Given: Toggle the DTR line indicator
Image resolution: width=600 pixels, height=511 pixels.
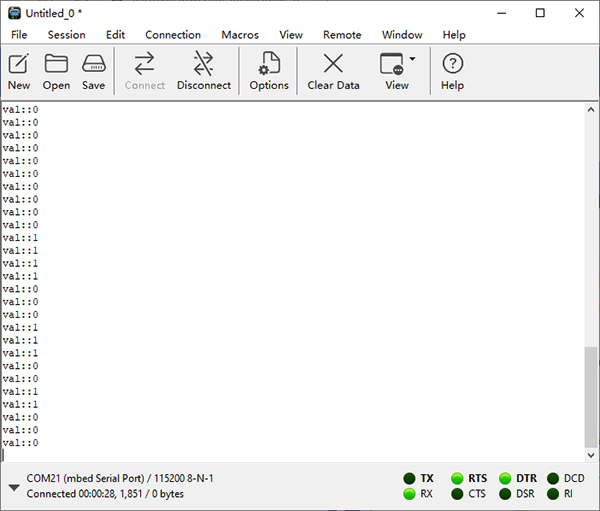Looking at the screenshot, I should [505, 478].
